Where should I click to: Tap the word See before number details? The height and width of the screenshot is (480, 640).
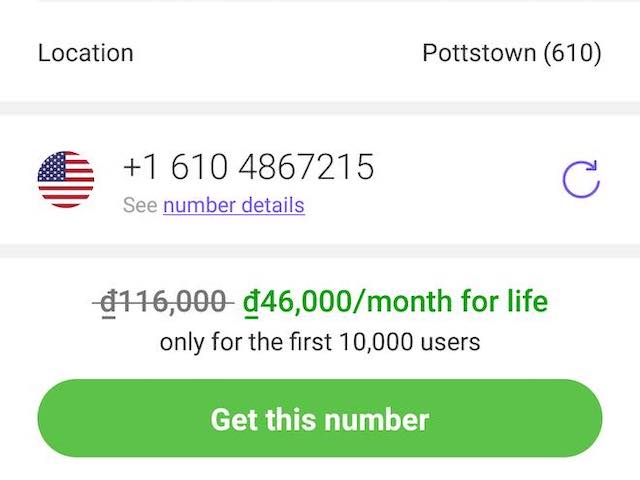[x=140, y=206]
